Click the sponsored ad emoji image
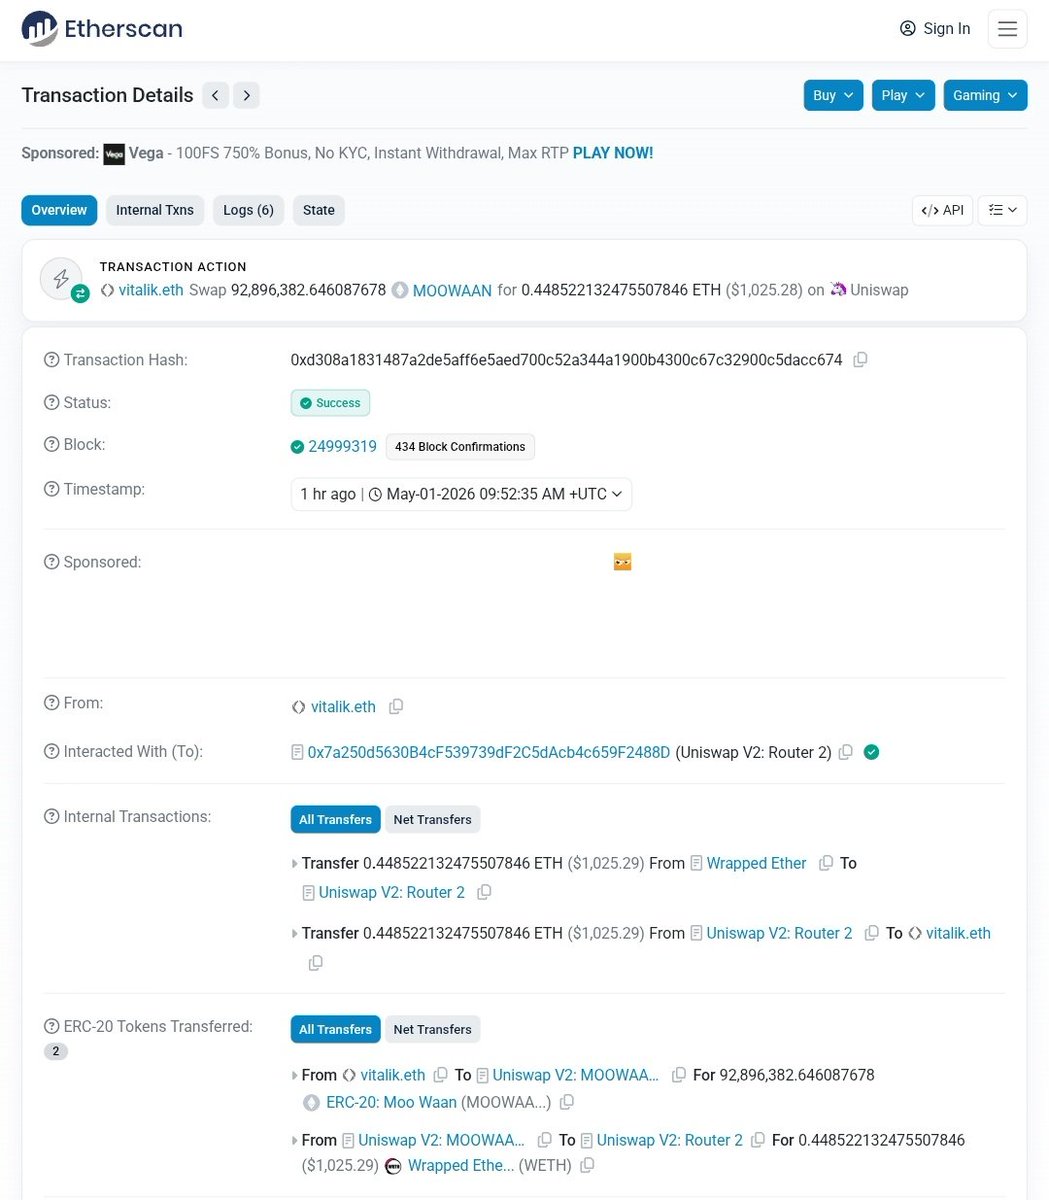Image resolution: width=1049 pixels, height=1200 pixels. 623,562
